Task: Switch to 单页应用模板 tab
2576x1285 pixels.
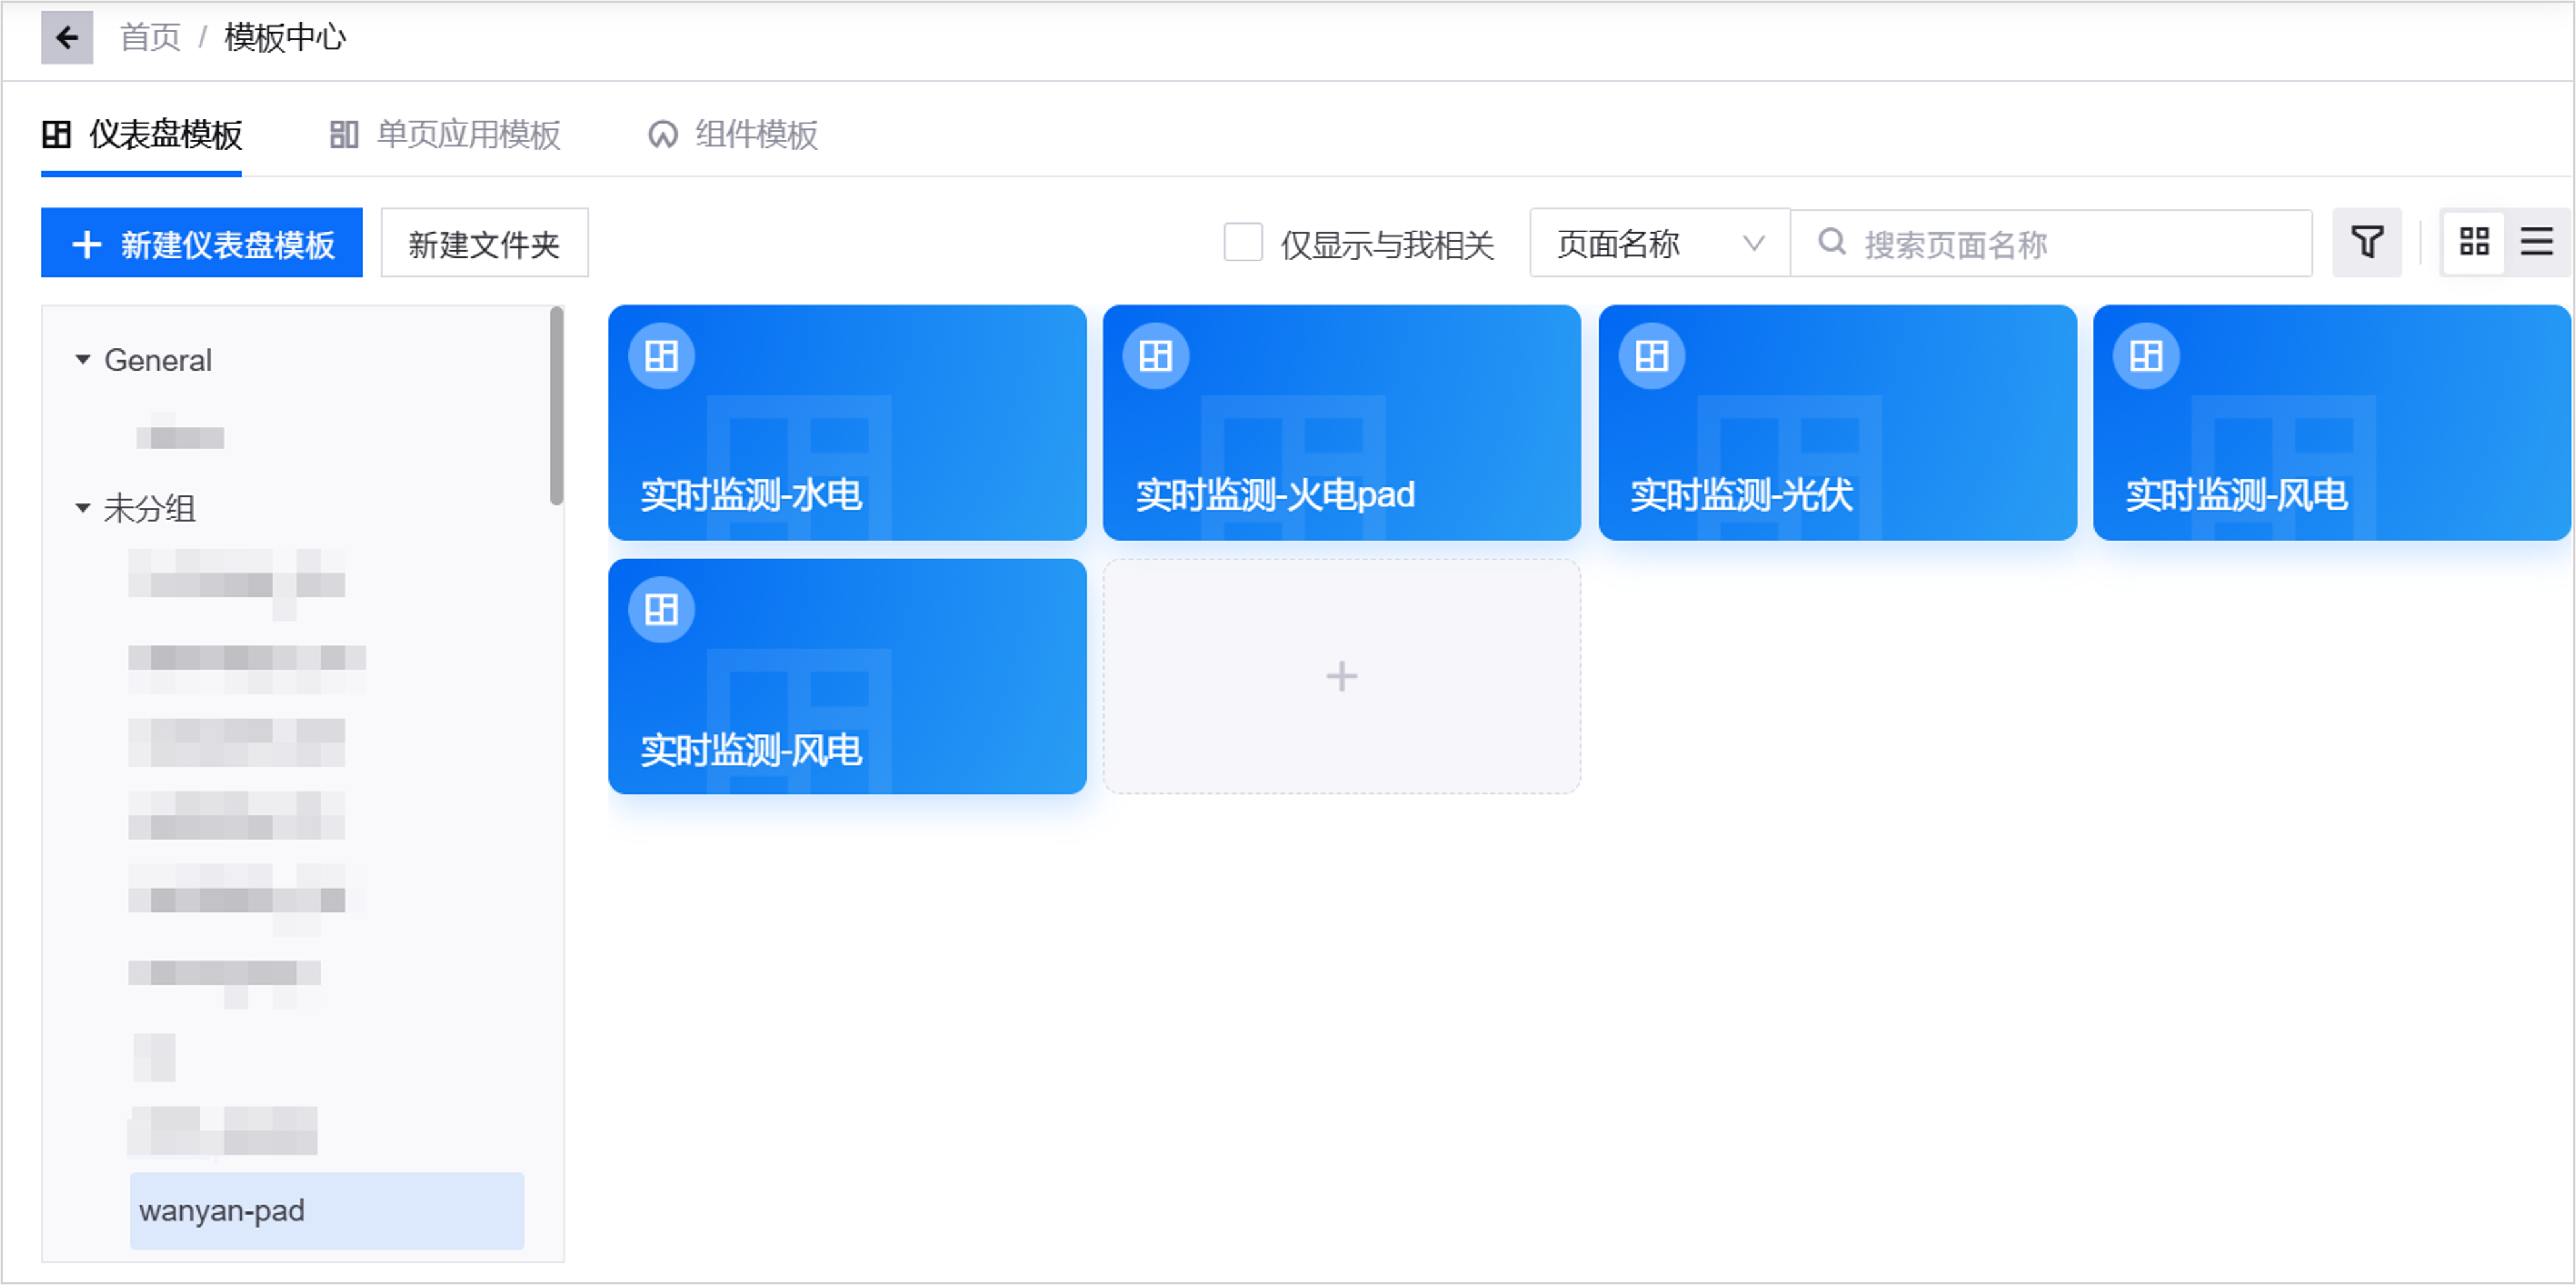Action: pos(445,134)
